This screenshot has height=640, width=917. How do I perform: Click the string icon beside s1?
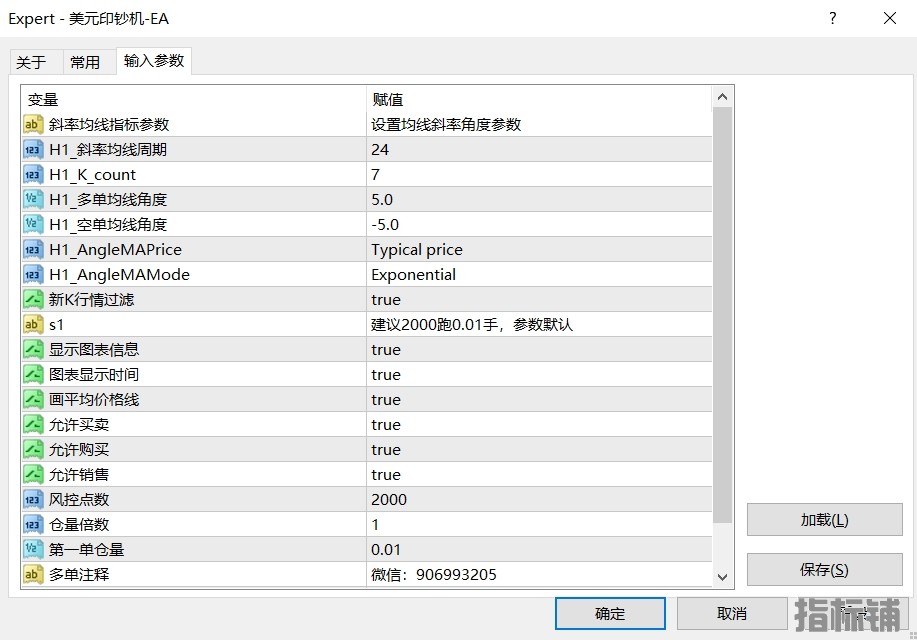(x=33, y=325)
